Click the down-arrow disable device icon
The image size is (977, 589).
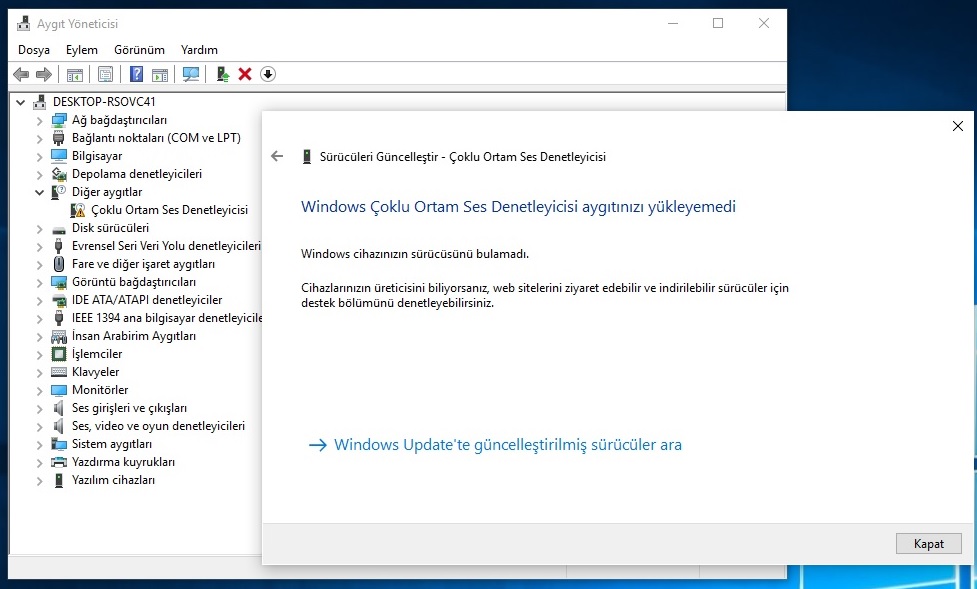(268, 75)
